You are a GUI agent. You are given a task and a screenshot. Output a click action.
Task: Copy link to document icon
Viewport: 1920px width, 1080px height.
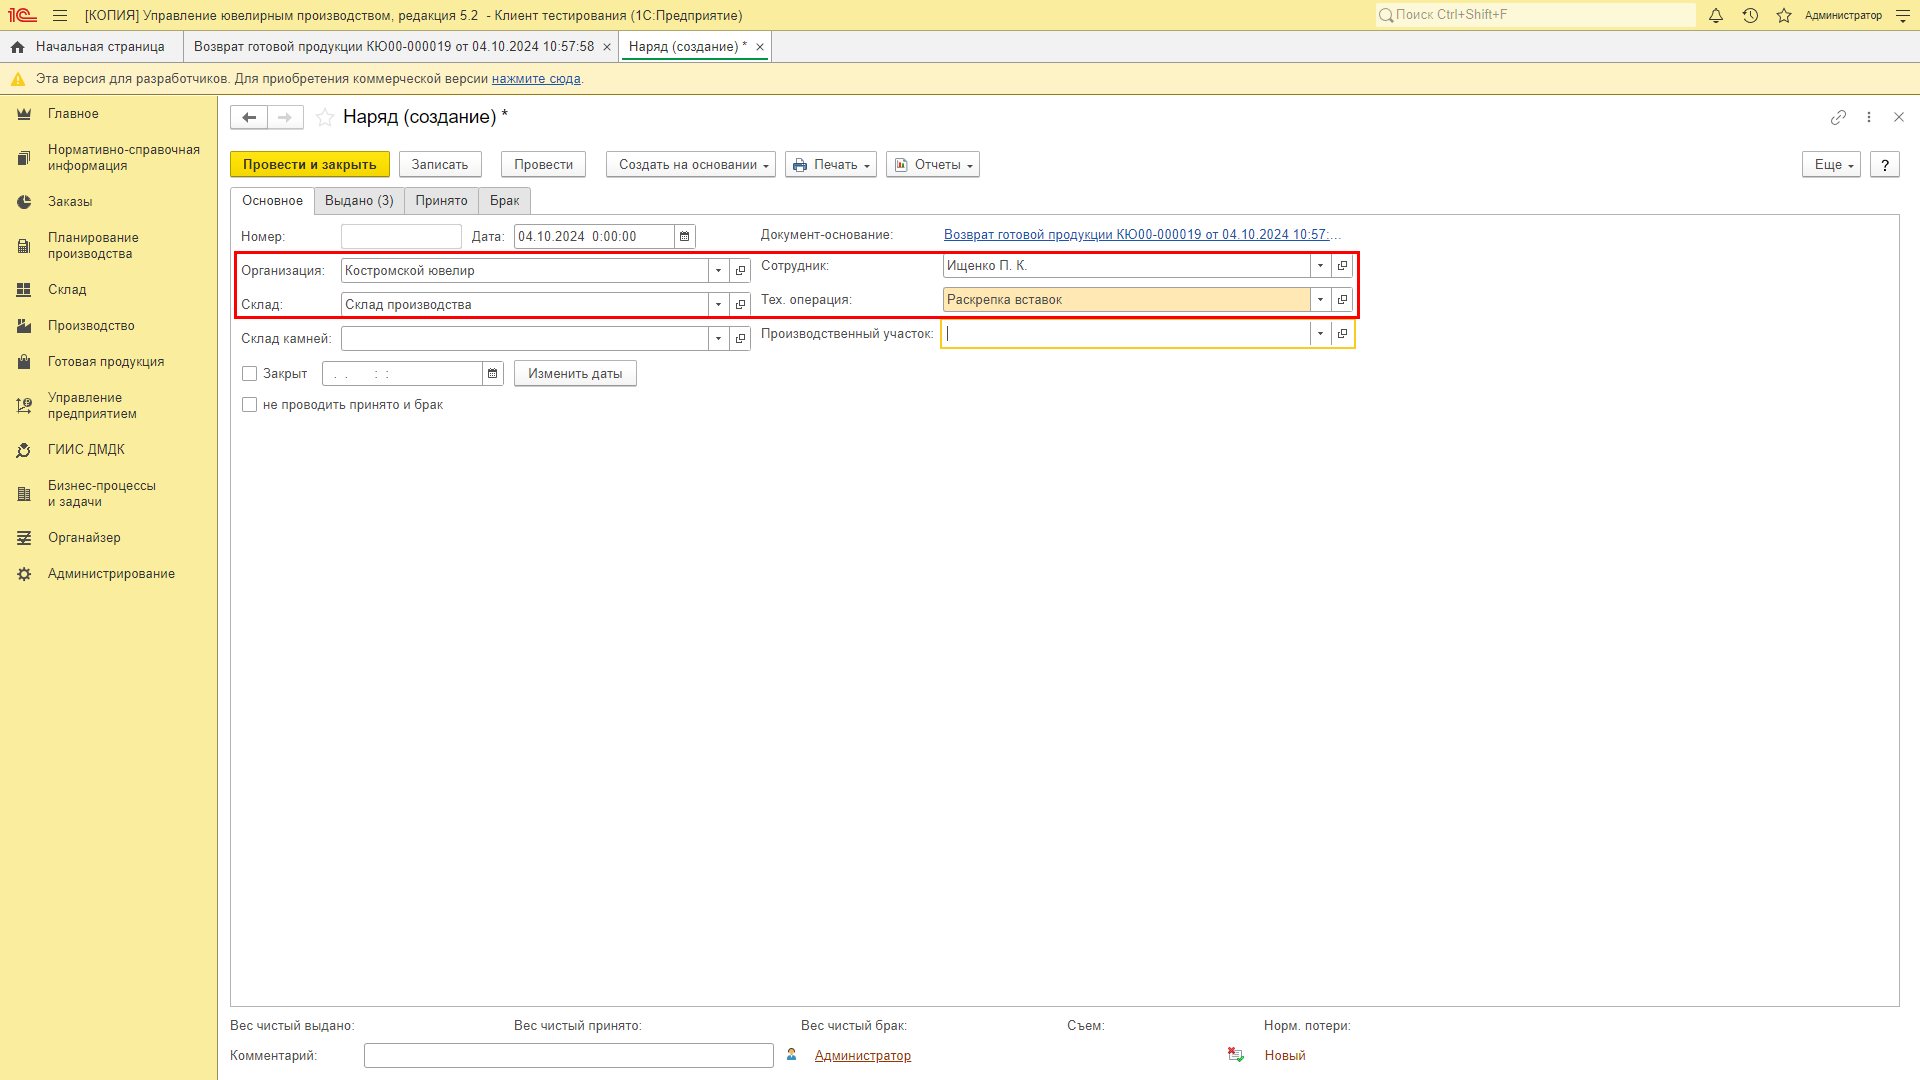(x=1838, y=118)
